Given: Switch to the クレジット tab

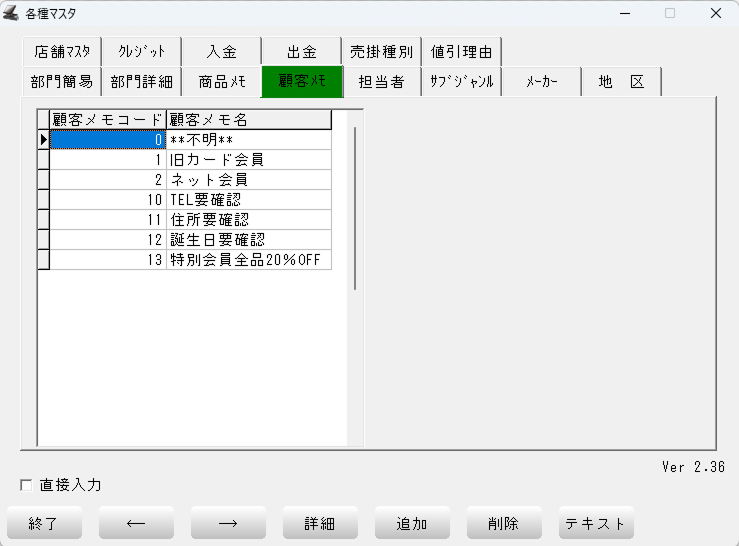Looking at the screenshot, I should 141,51.
